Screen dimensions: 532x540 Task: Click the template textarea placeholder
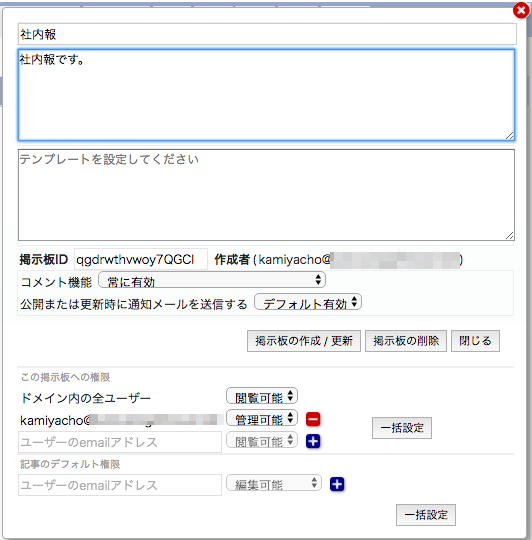267,195
